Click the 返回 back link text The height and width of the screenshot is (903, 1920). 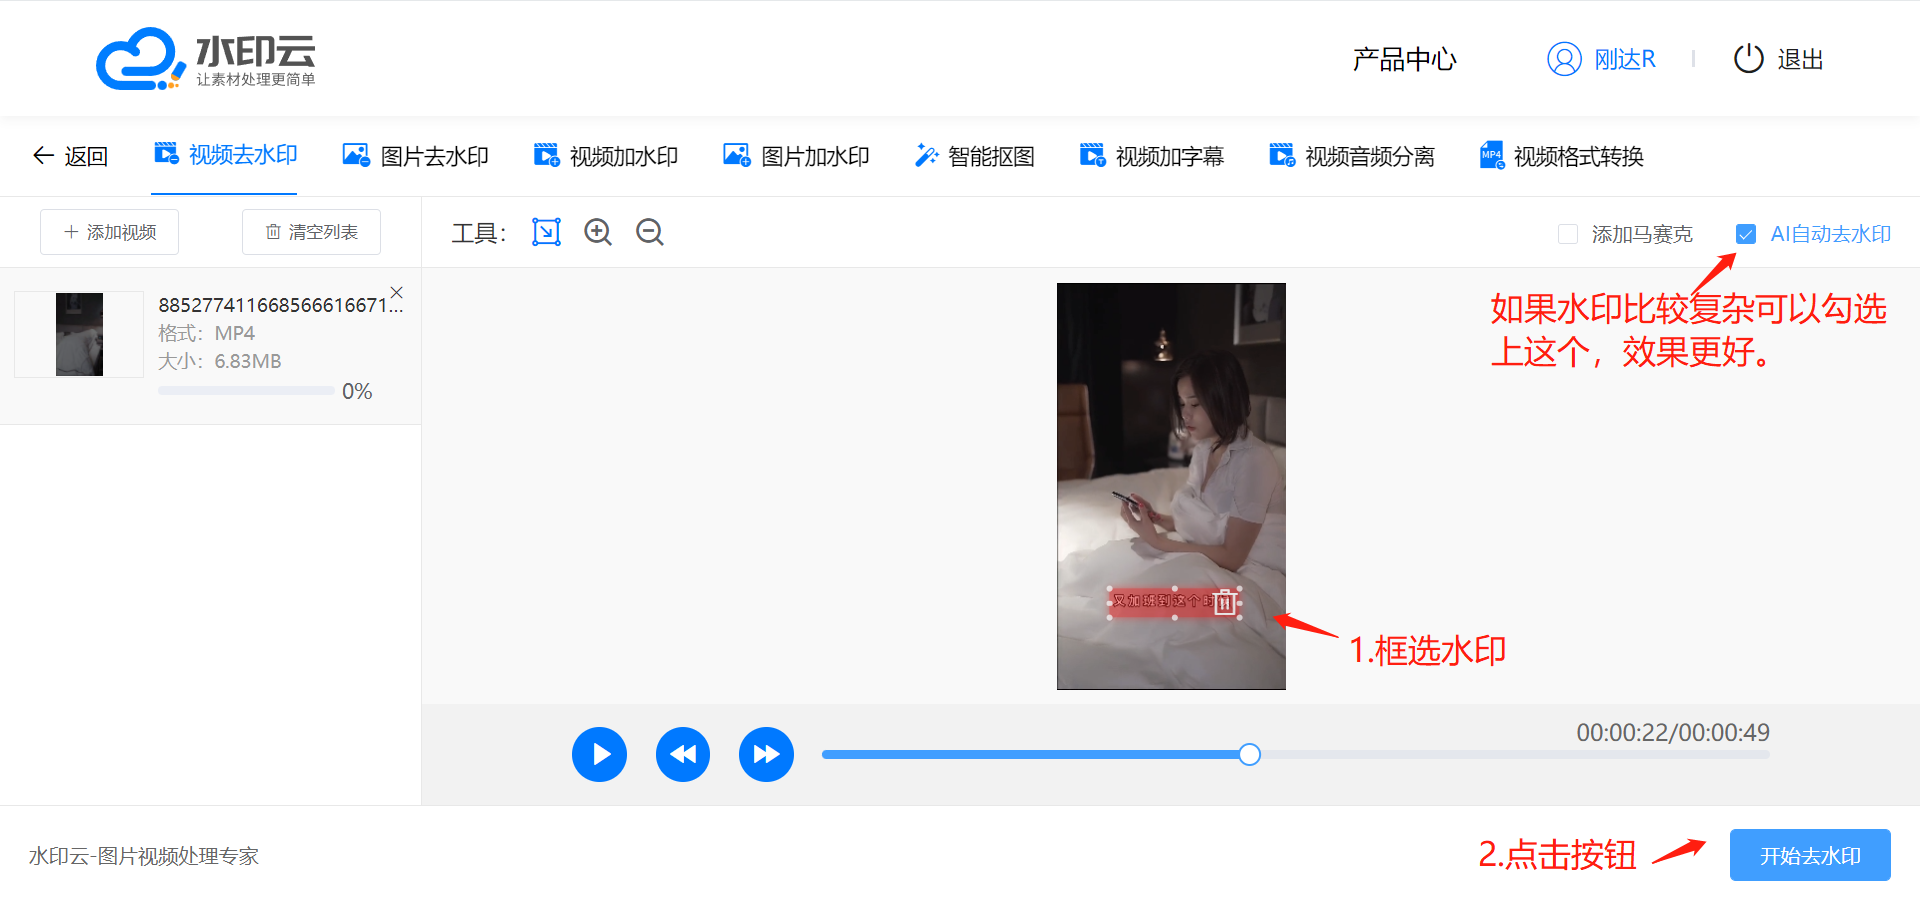click(86, 156)
